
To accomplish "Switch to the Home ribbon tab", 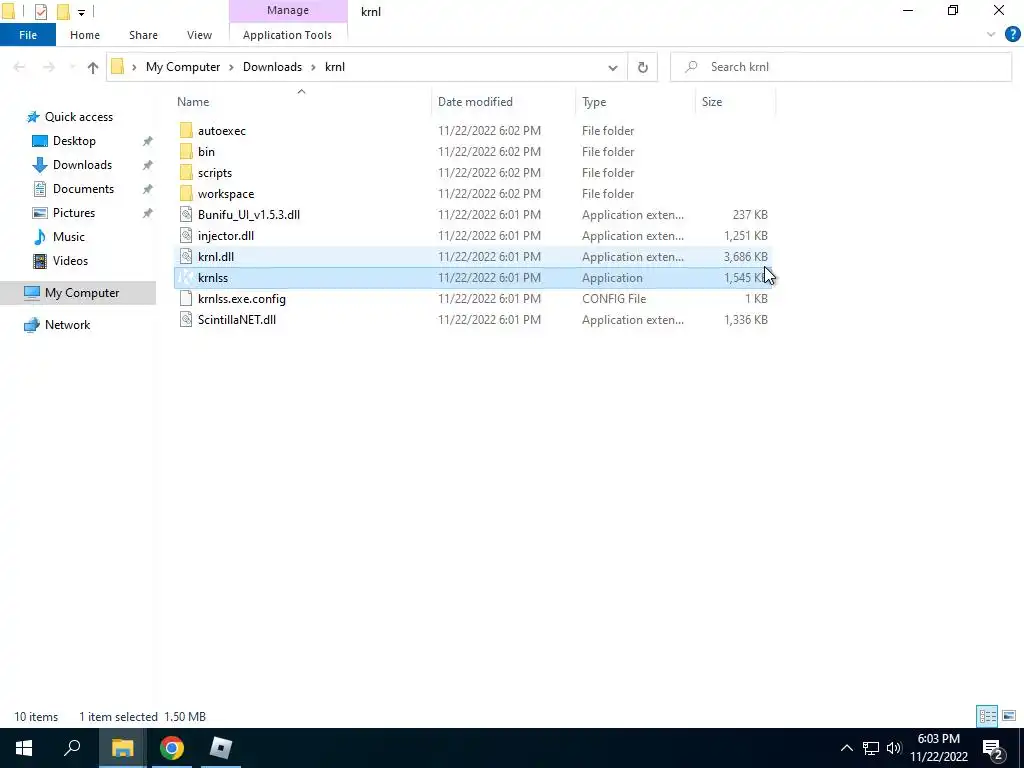I will coord(85,35).
